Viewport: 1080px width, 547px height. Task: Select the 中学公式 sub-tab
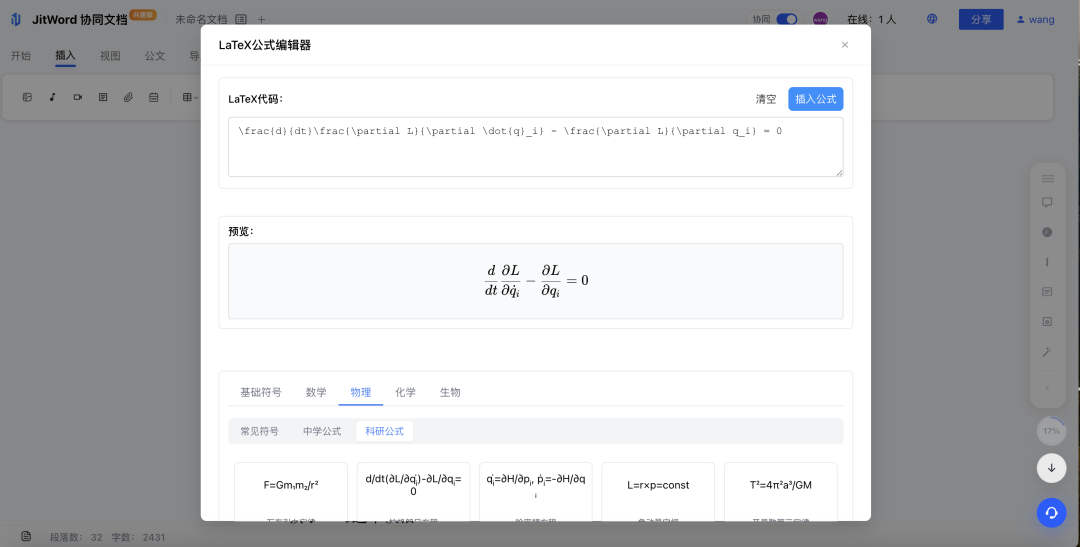(322, 431)
